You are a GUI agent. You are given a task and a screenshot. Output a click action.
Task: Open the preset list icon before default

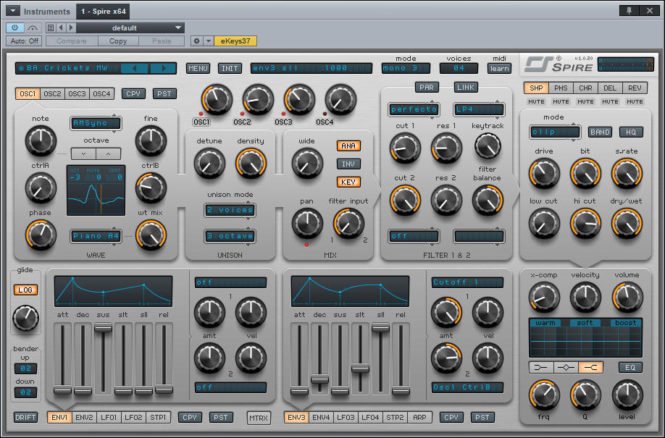click(x=51, y=28)
